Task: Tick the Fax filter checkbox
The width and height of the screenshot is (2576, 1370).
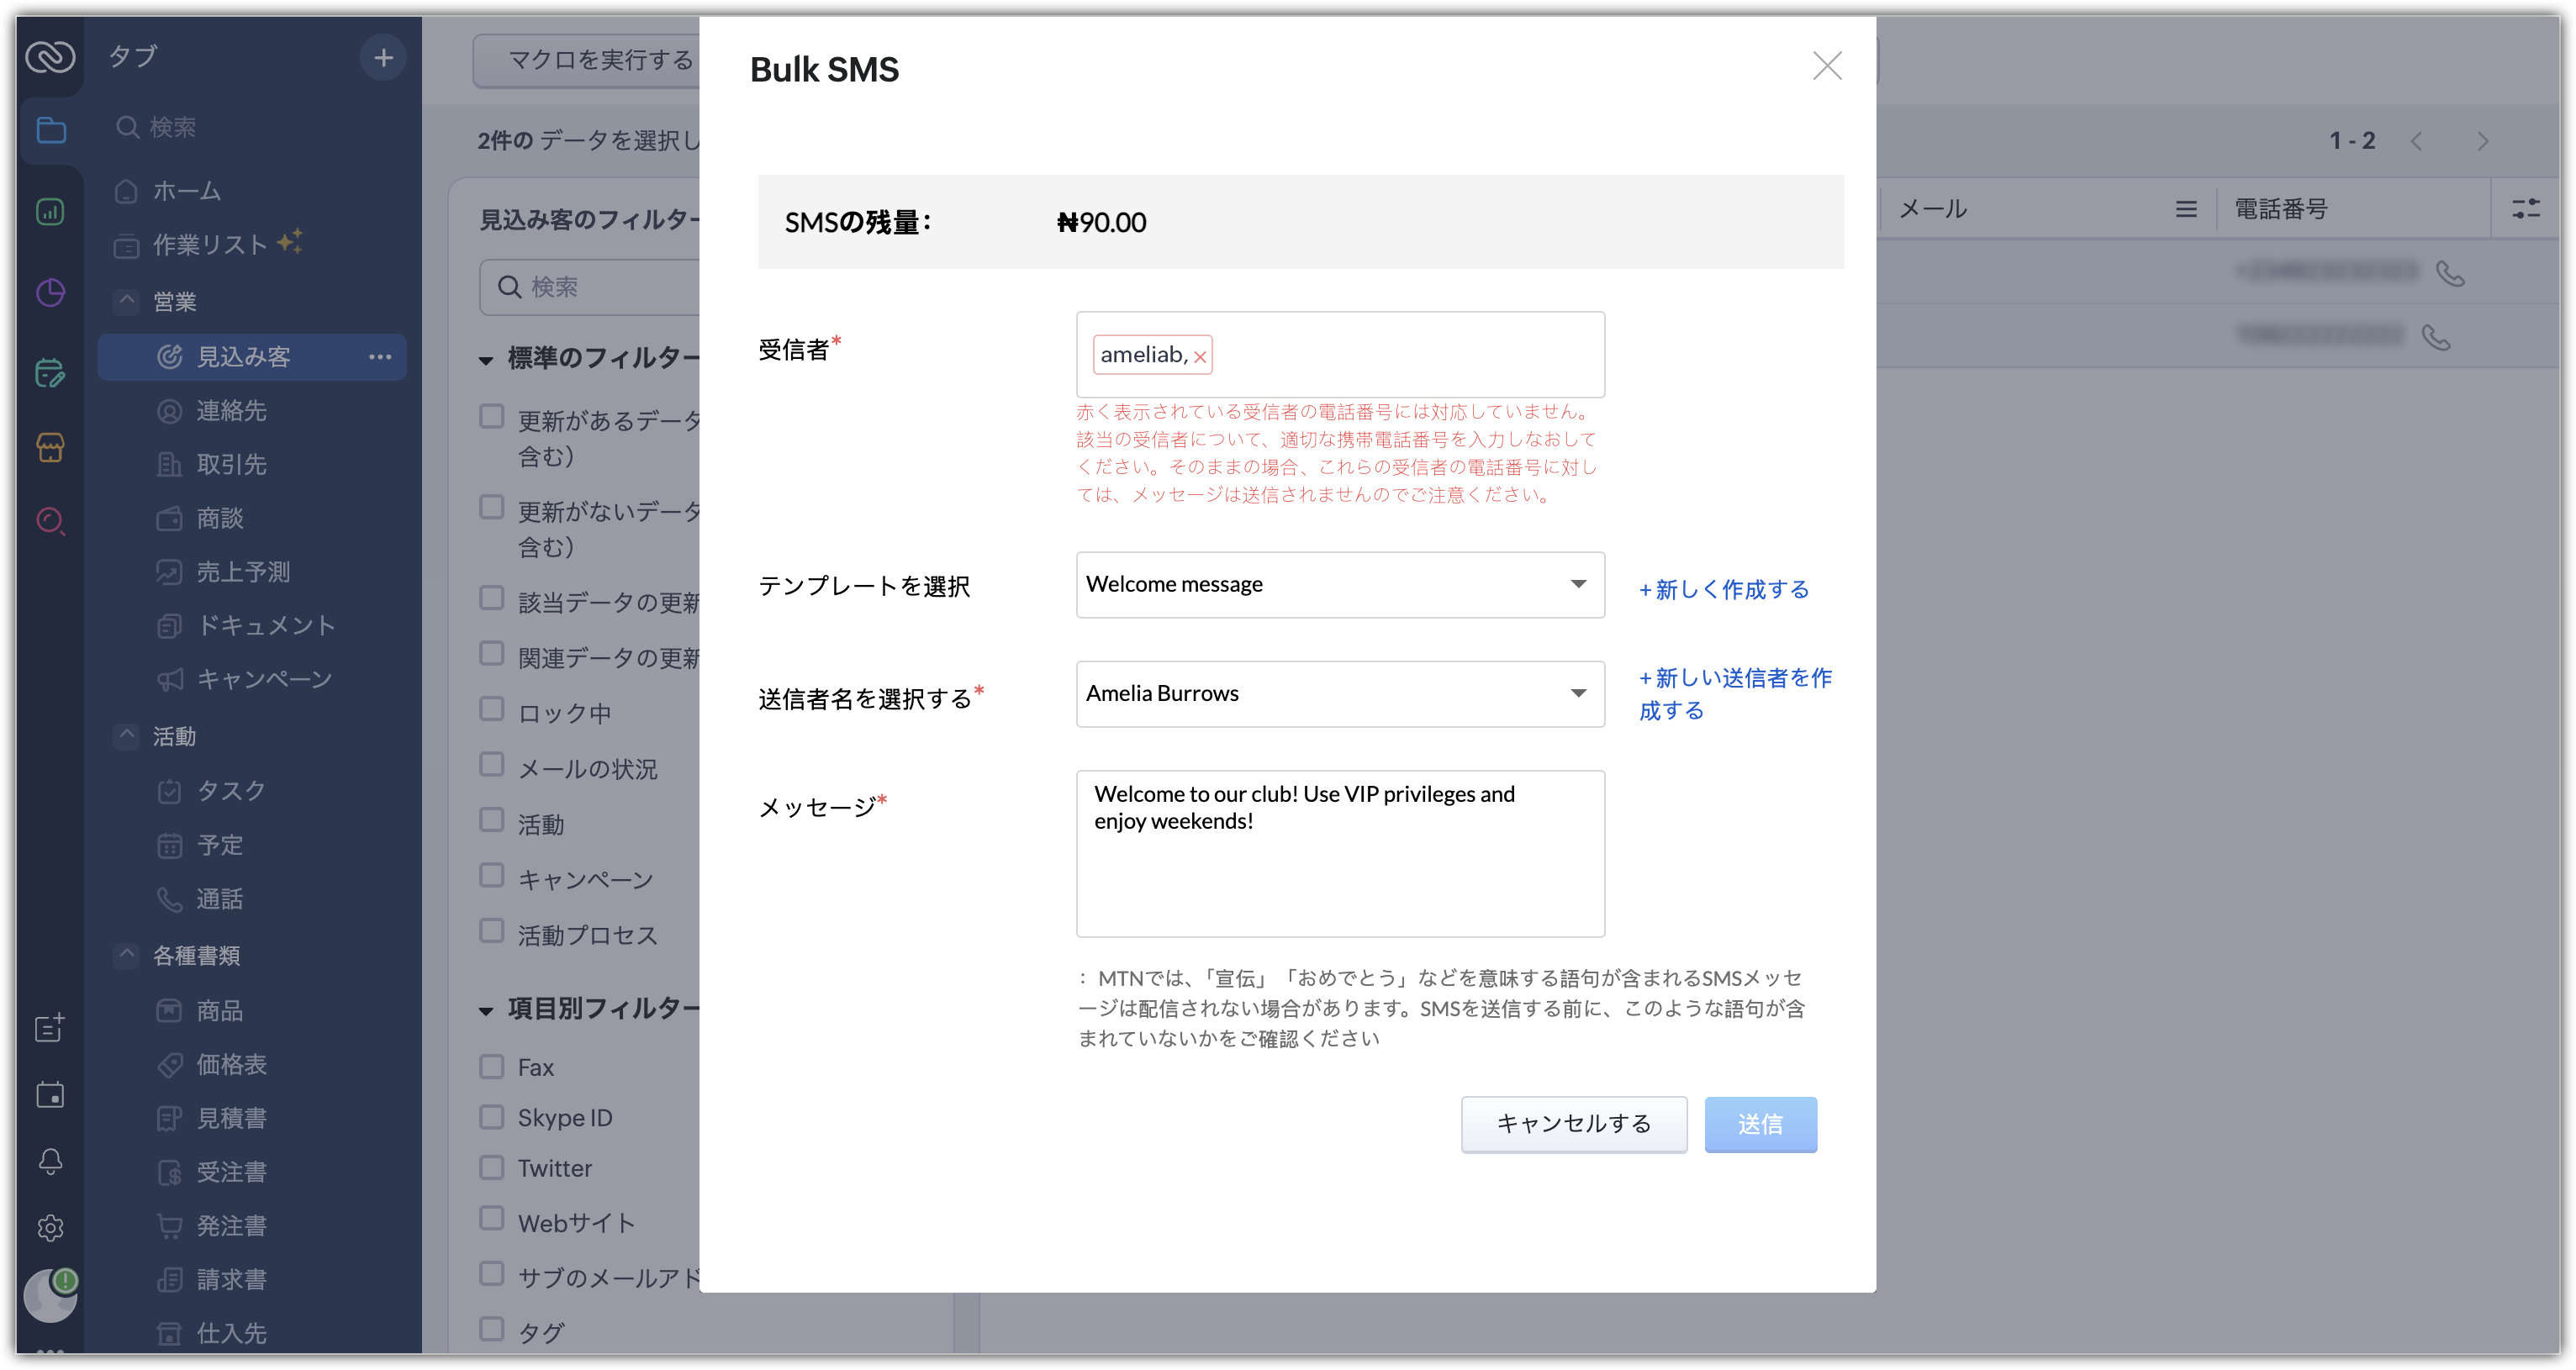Action: pyautogui.click(x=491, y=1066)
